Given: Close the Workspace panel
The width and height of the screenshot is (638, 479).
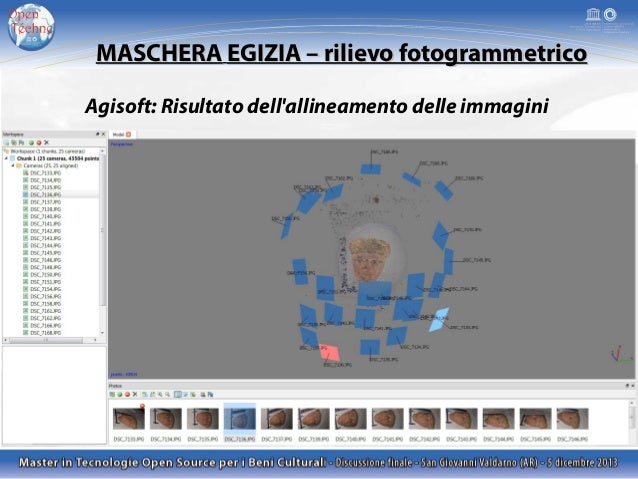Looking at the screenshot, I should pyautogui.click(x=103, y=134).
